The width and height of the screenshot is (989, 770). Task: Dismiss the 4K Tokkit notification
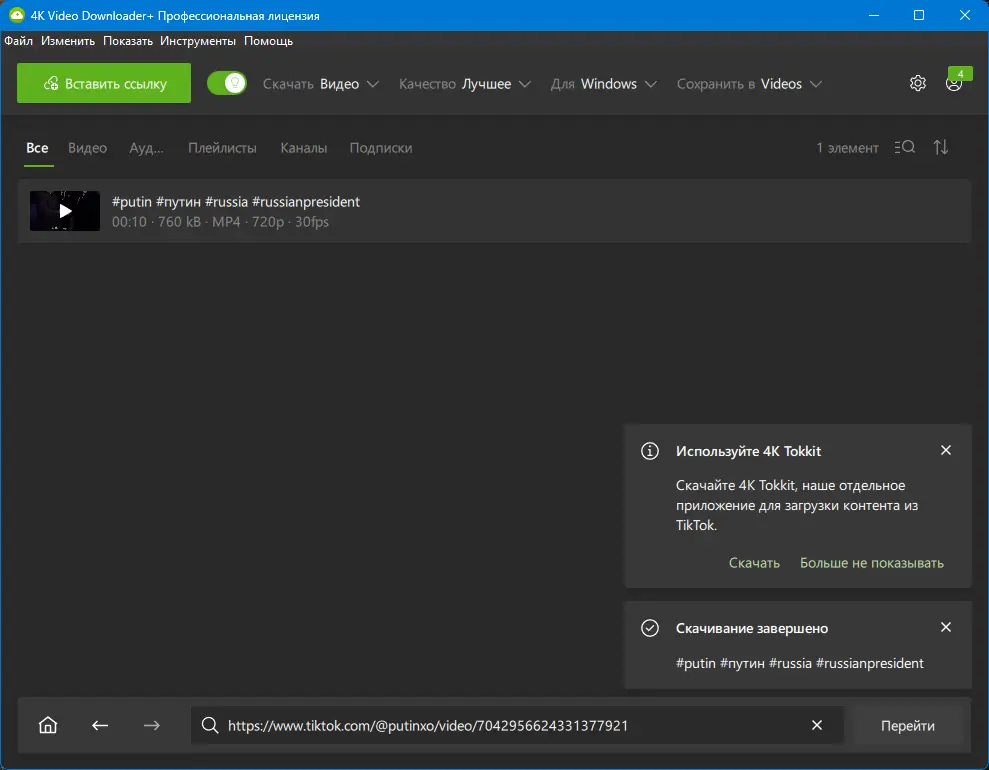pos(945,450)
